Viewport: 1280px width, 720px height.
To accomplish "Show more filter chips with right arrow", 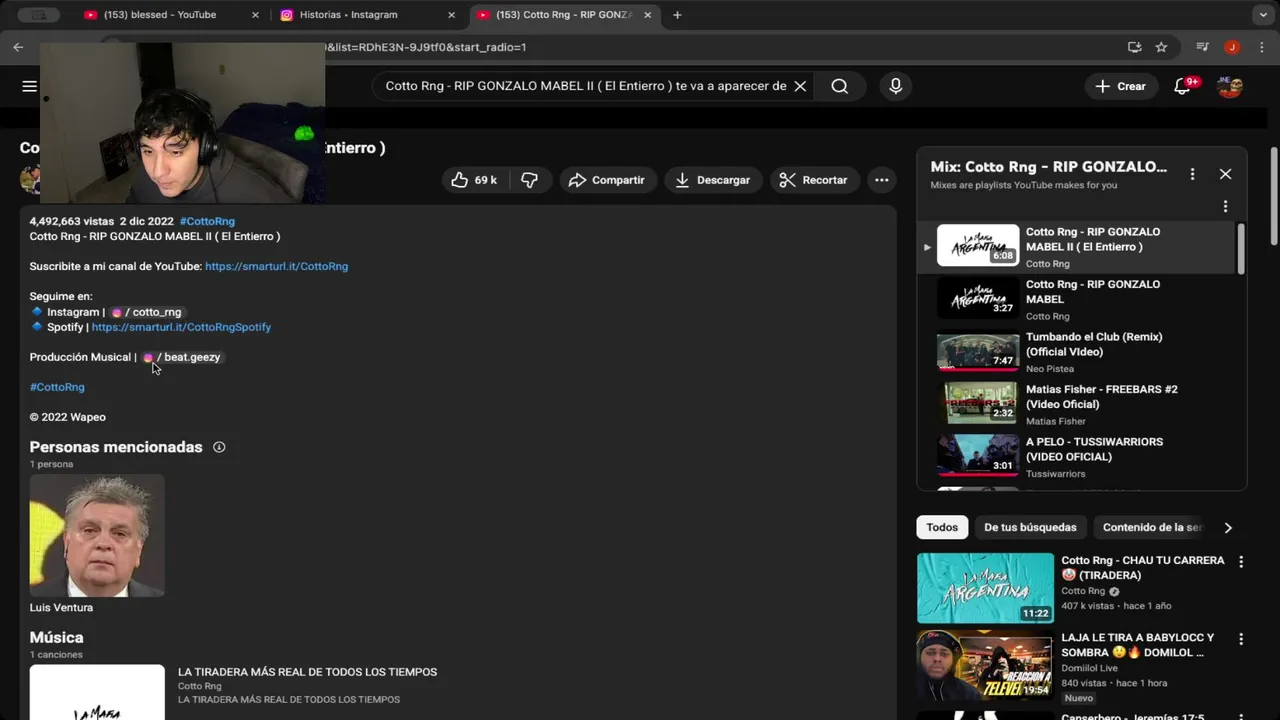I will pyautogui.click(x=1228, y=527).
